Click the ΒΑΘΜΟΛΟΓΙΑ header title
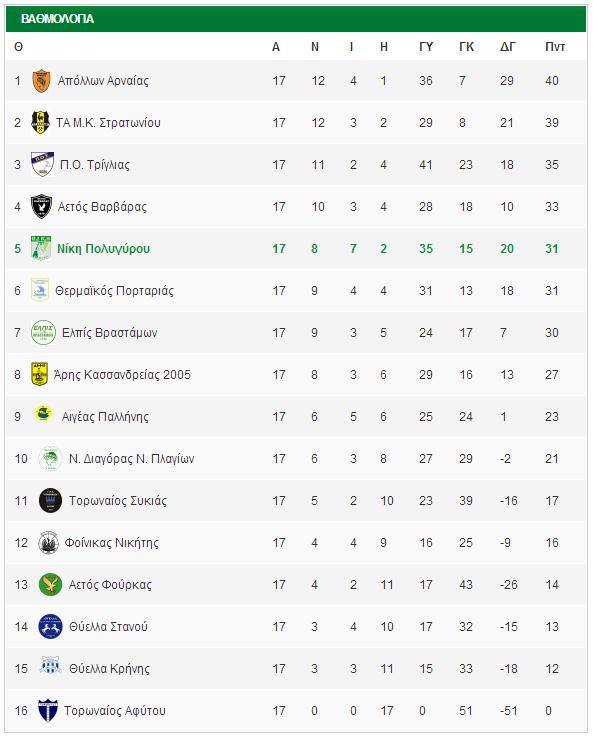This screenshot has width=593, height=739. point(57,19)
